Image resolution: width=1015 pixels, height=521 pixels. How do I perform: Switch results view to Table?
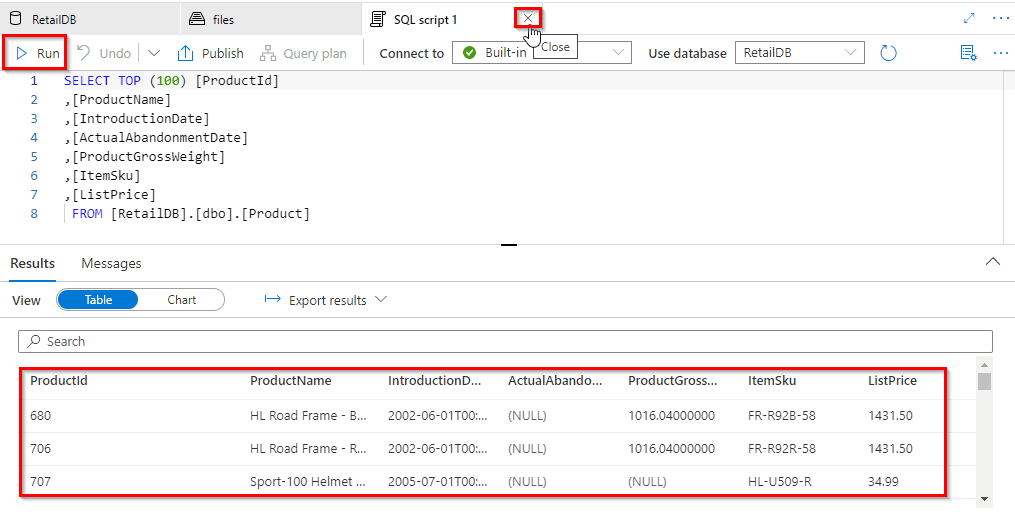tap(98, 300)
